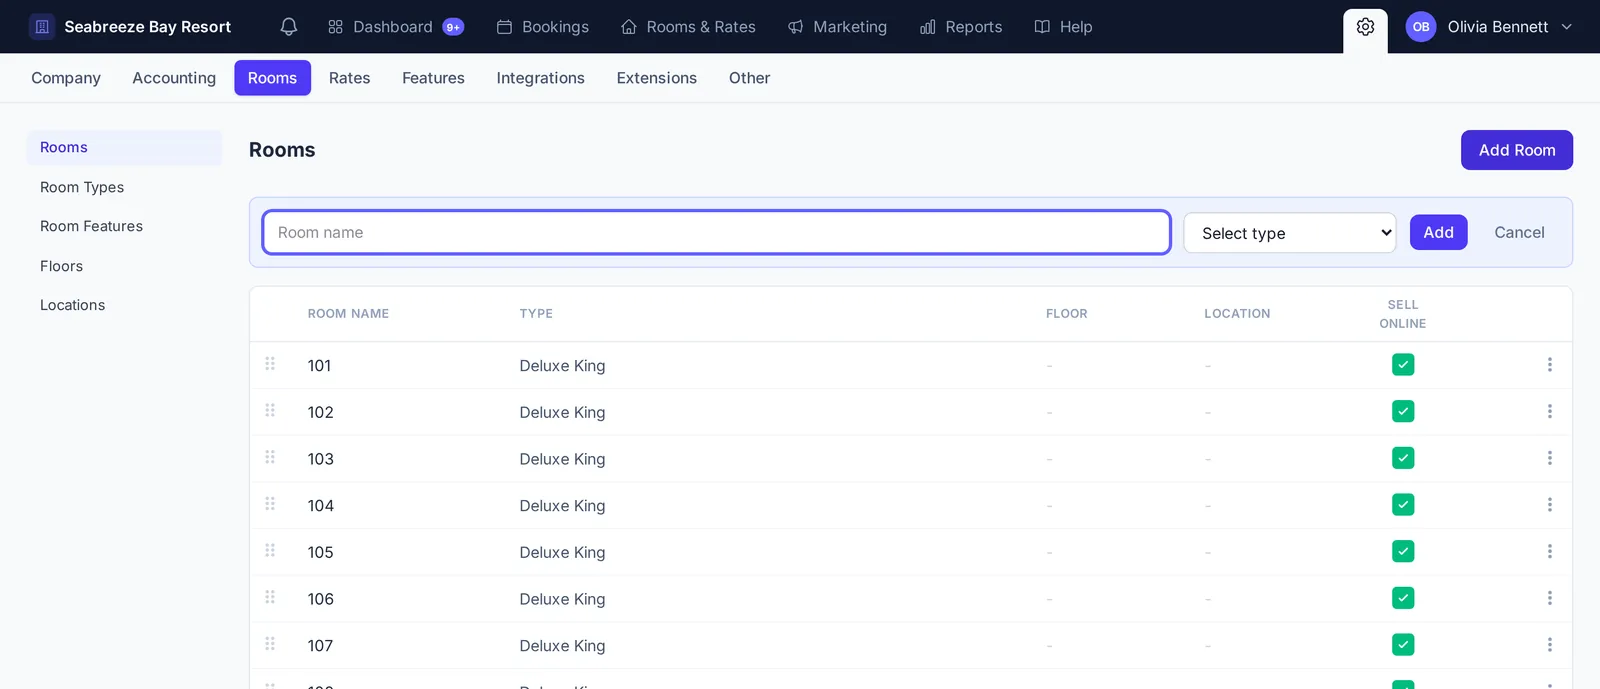Click the 9+ badge on Dashboard
Screen dimensions: 1600x689
453,27
